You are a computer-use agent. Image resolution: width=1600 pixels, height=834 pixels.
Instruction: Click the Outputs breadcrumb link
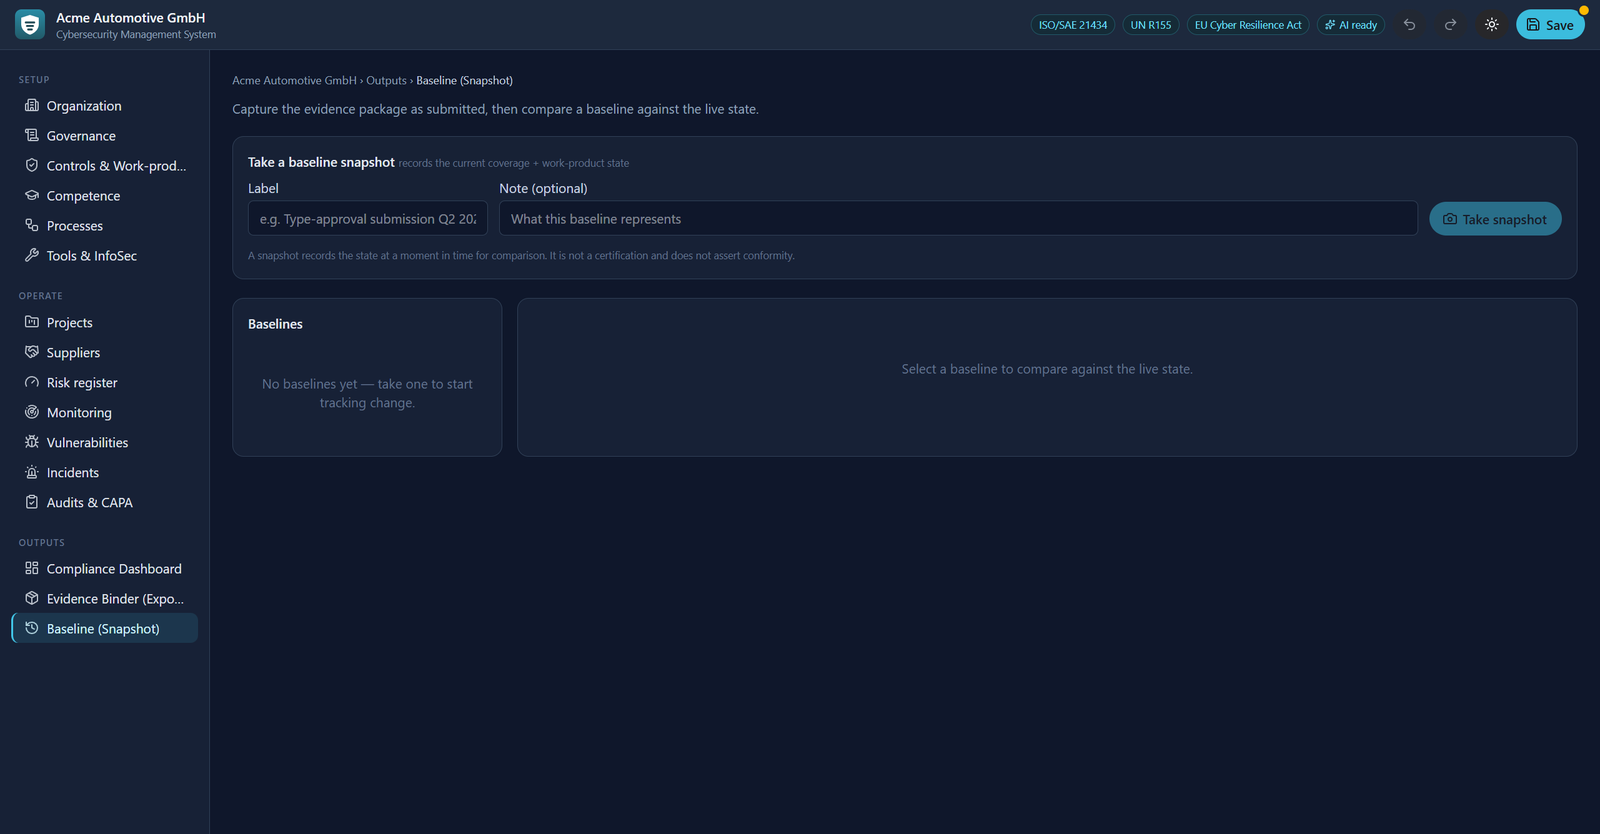click(x=386, y=80)
